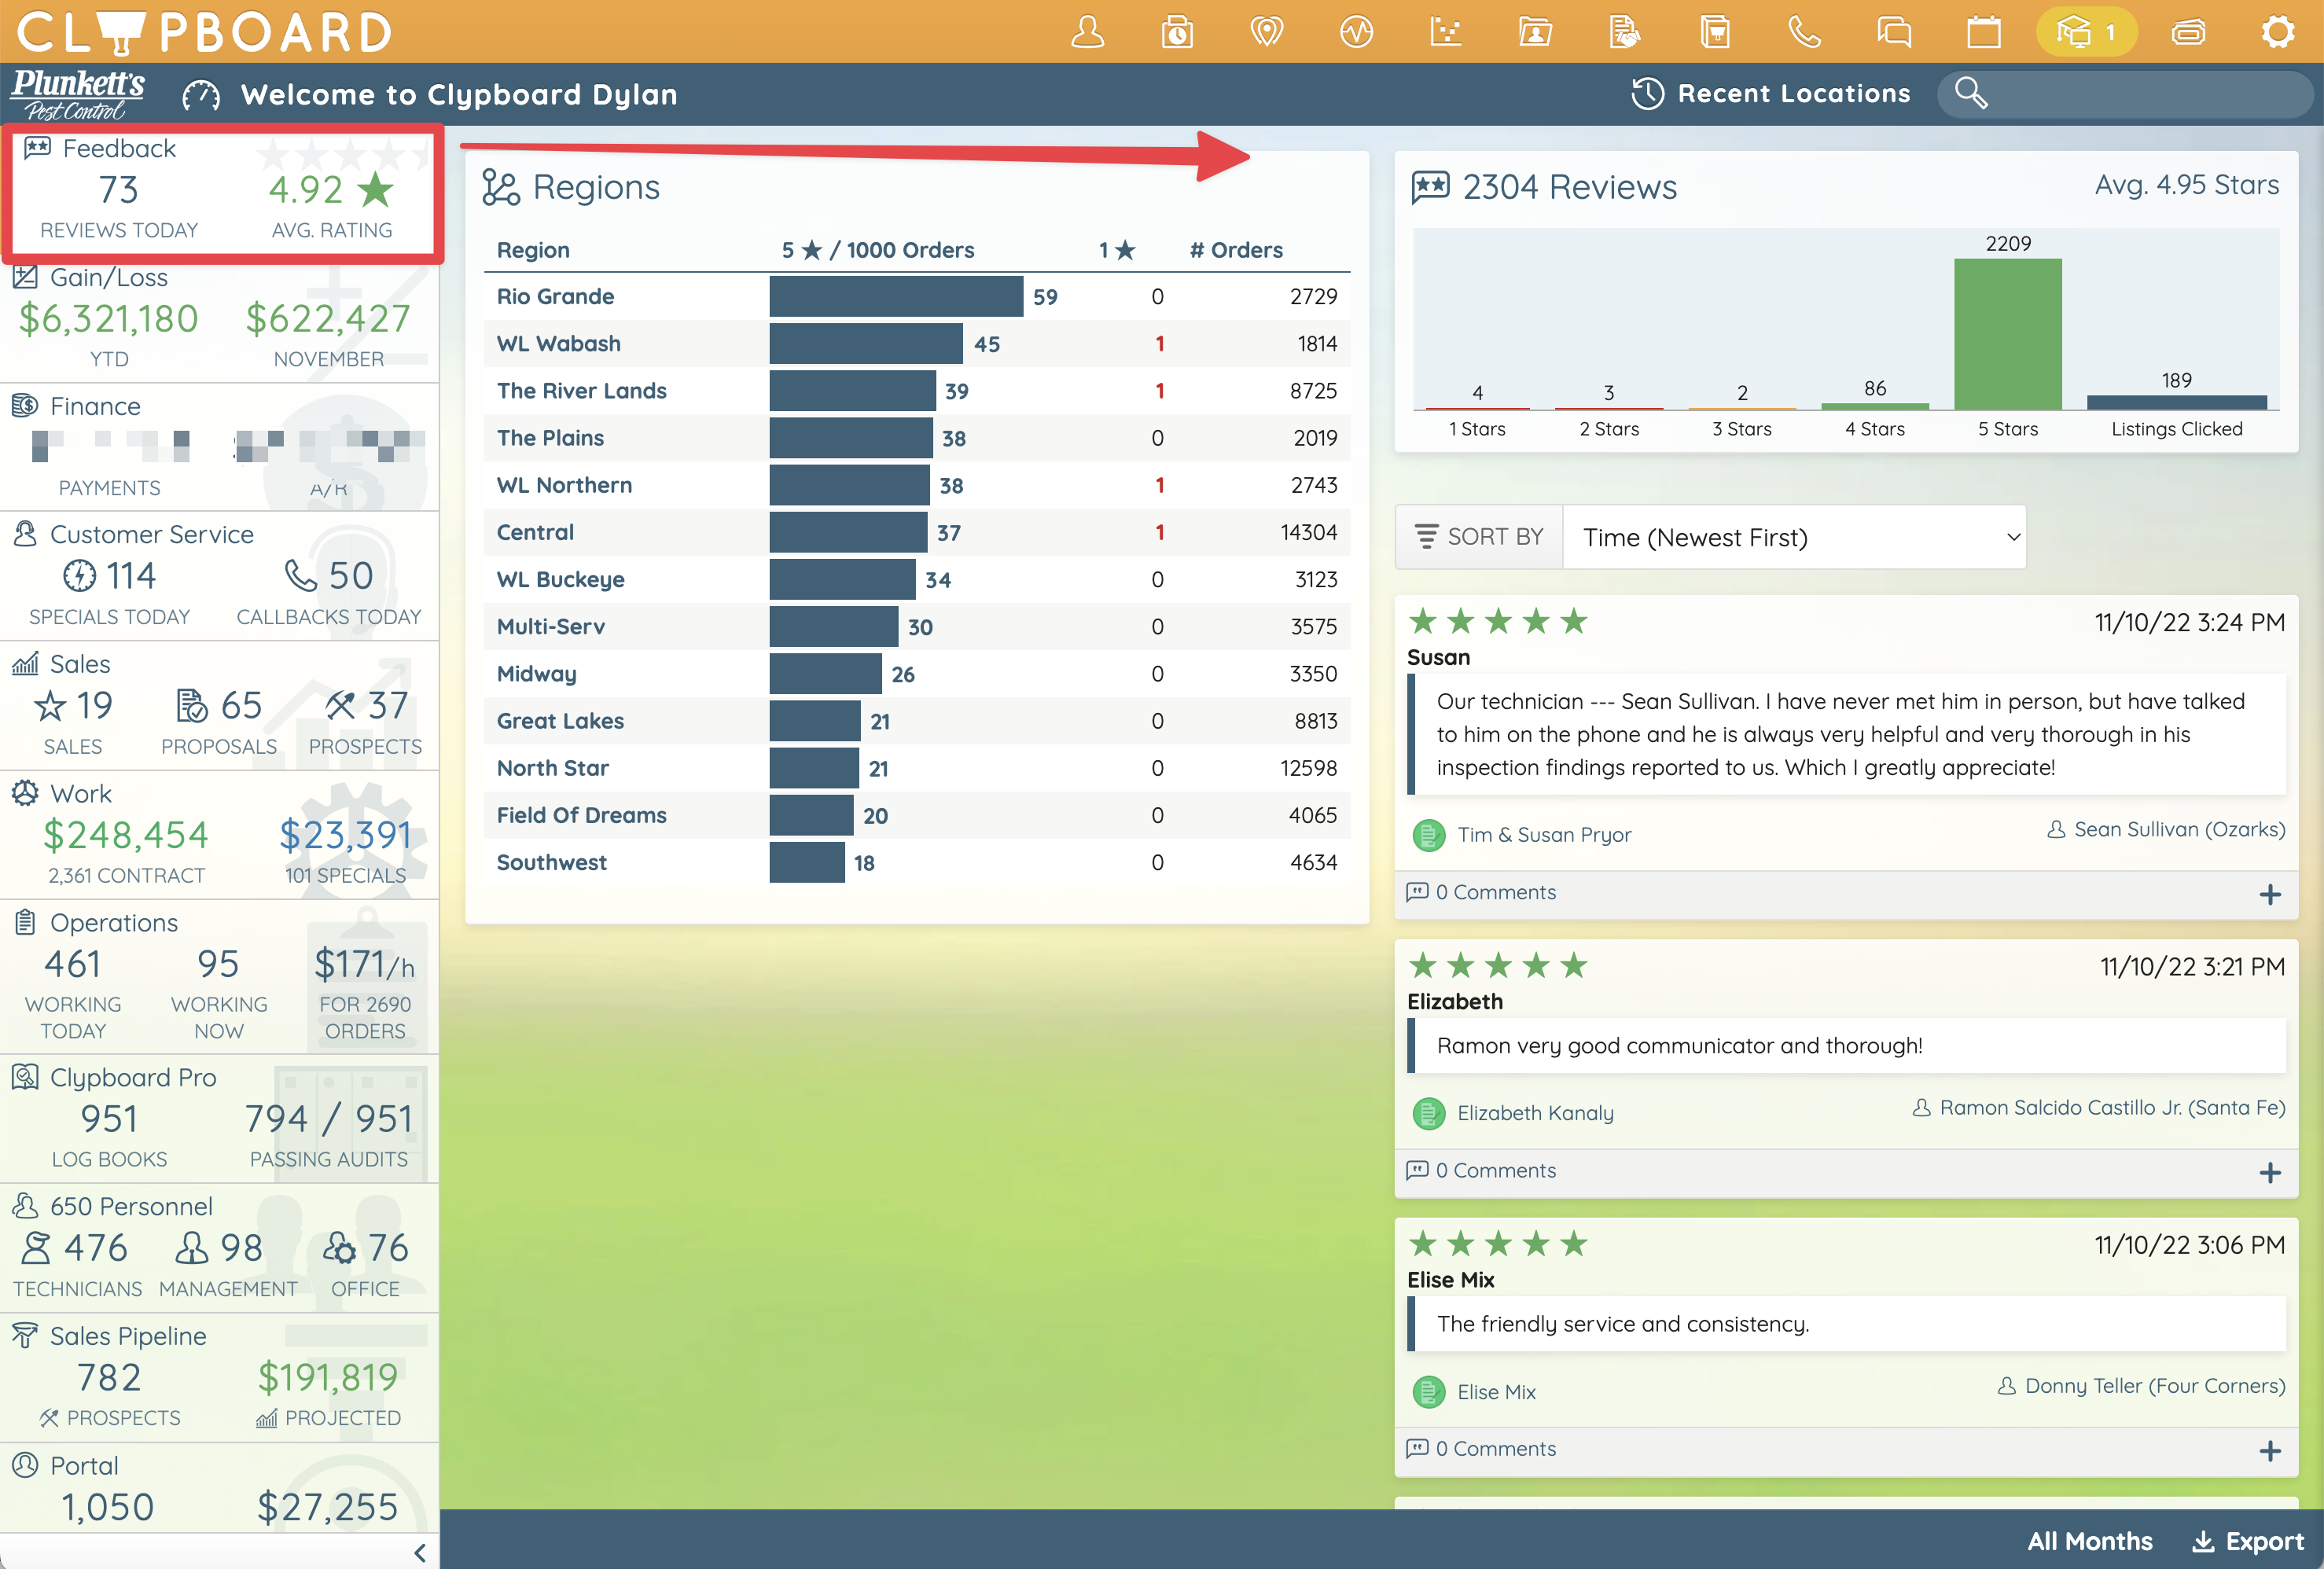This screenshot has width=2324, height=1569.
Task: Open the 650 Personnel sidebar section
Action: click(219, 1249)
